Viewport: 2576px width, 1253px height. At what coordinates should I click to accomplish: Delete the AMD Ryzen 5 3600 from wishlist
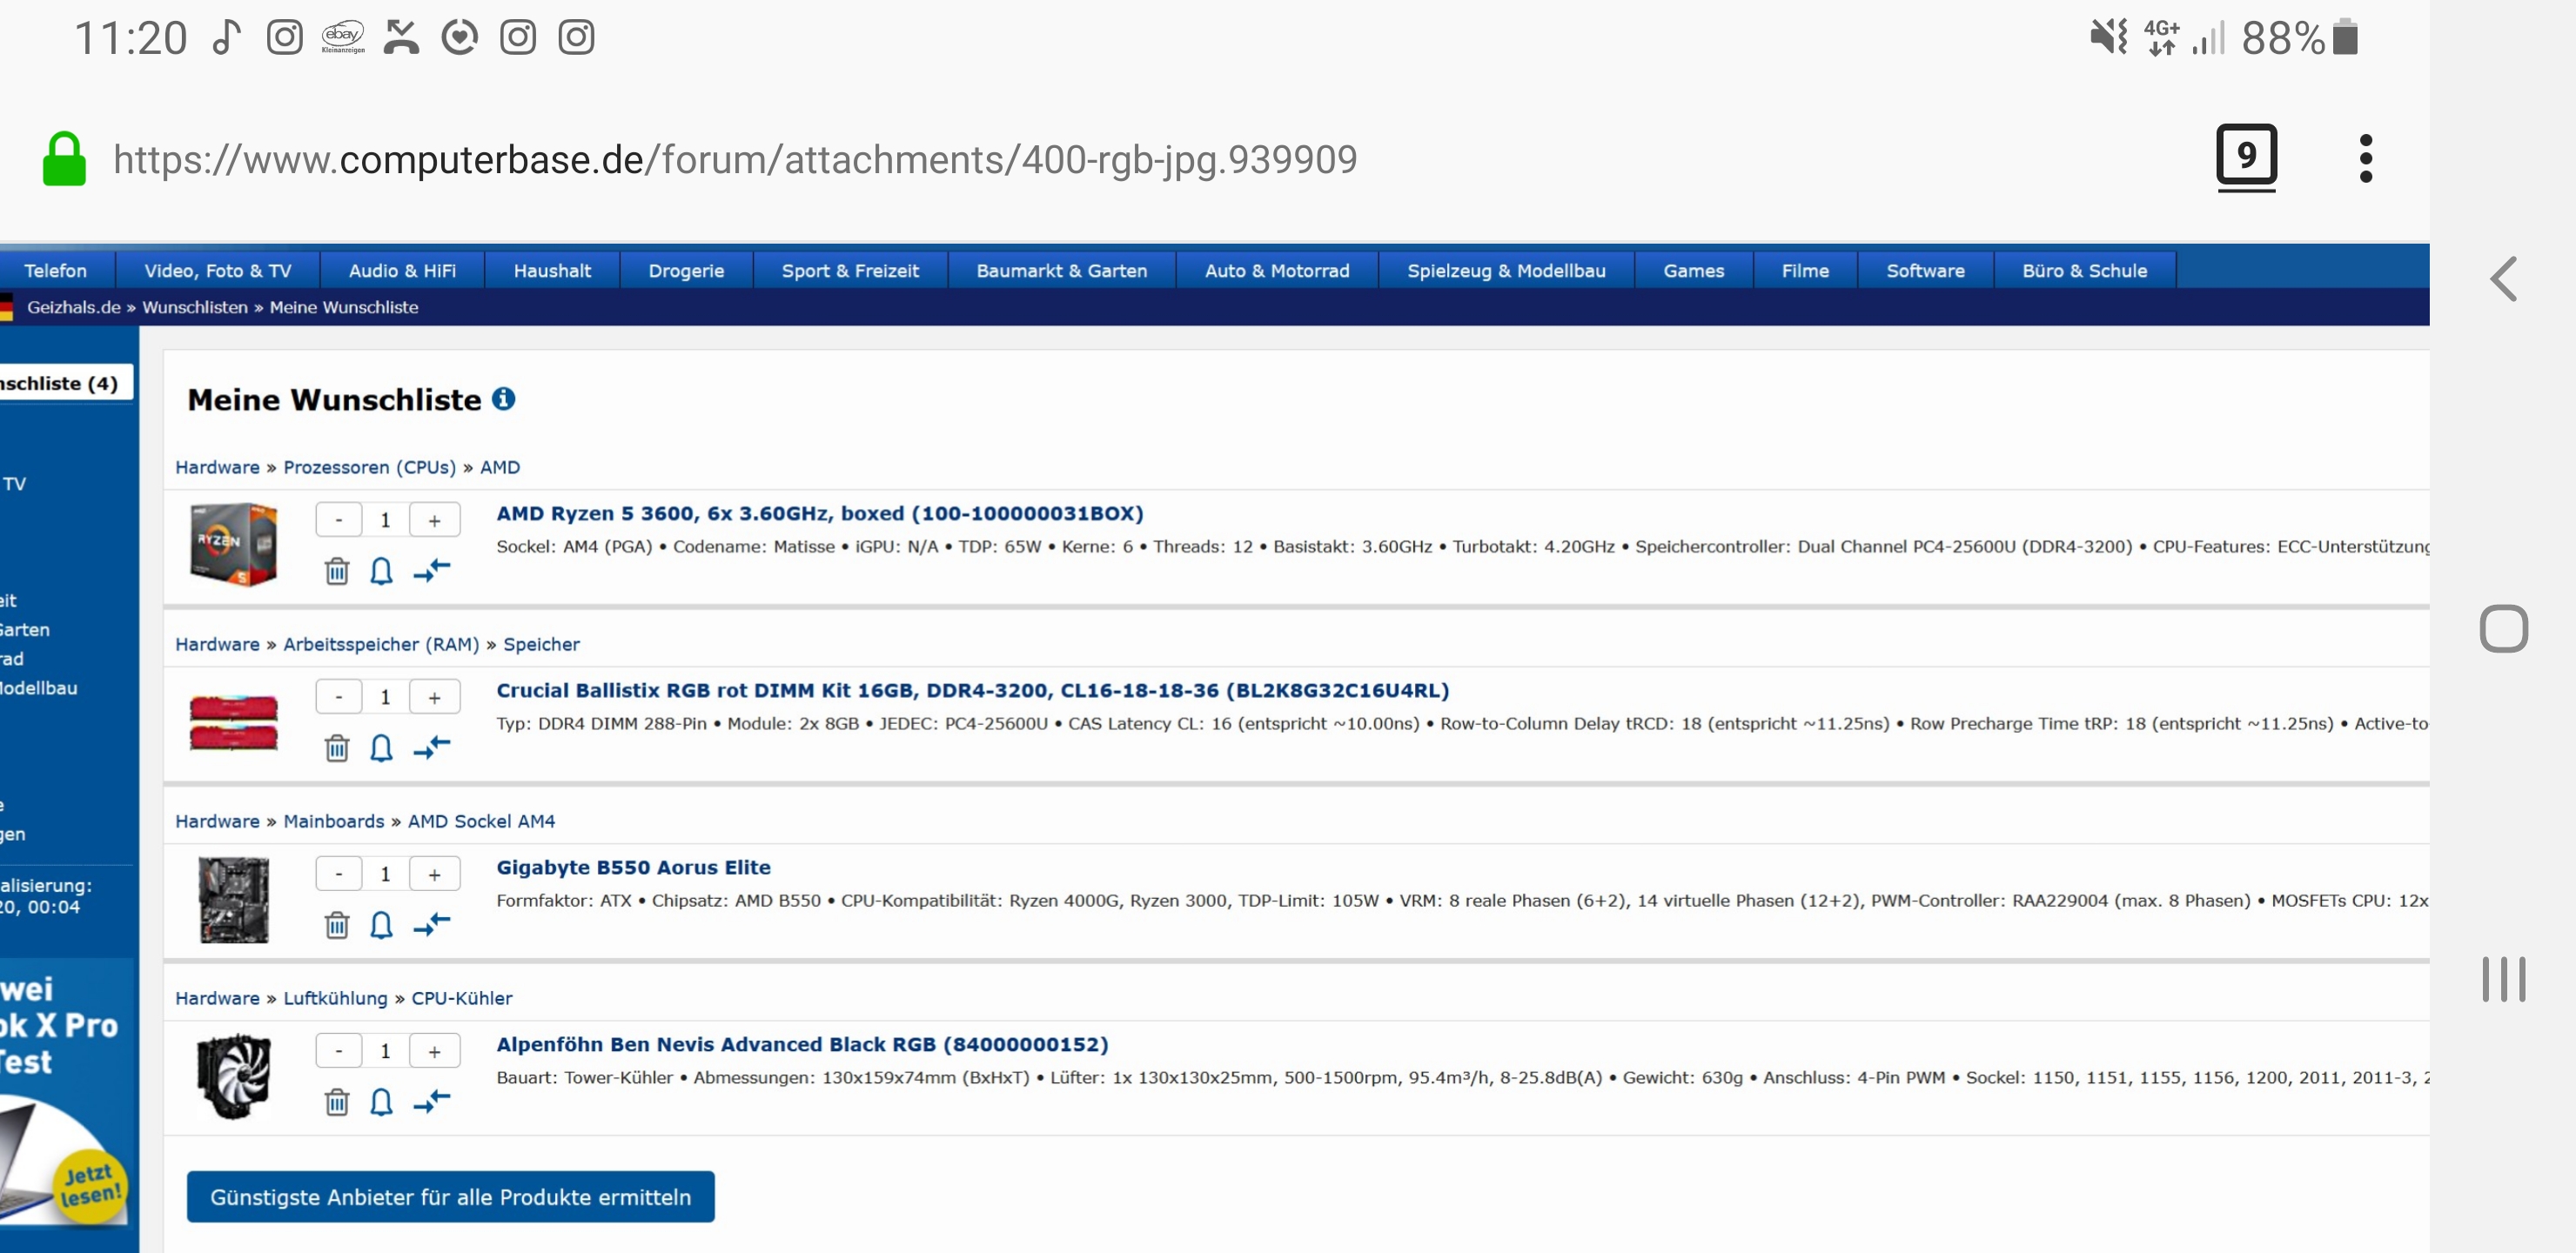[336, 571]
